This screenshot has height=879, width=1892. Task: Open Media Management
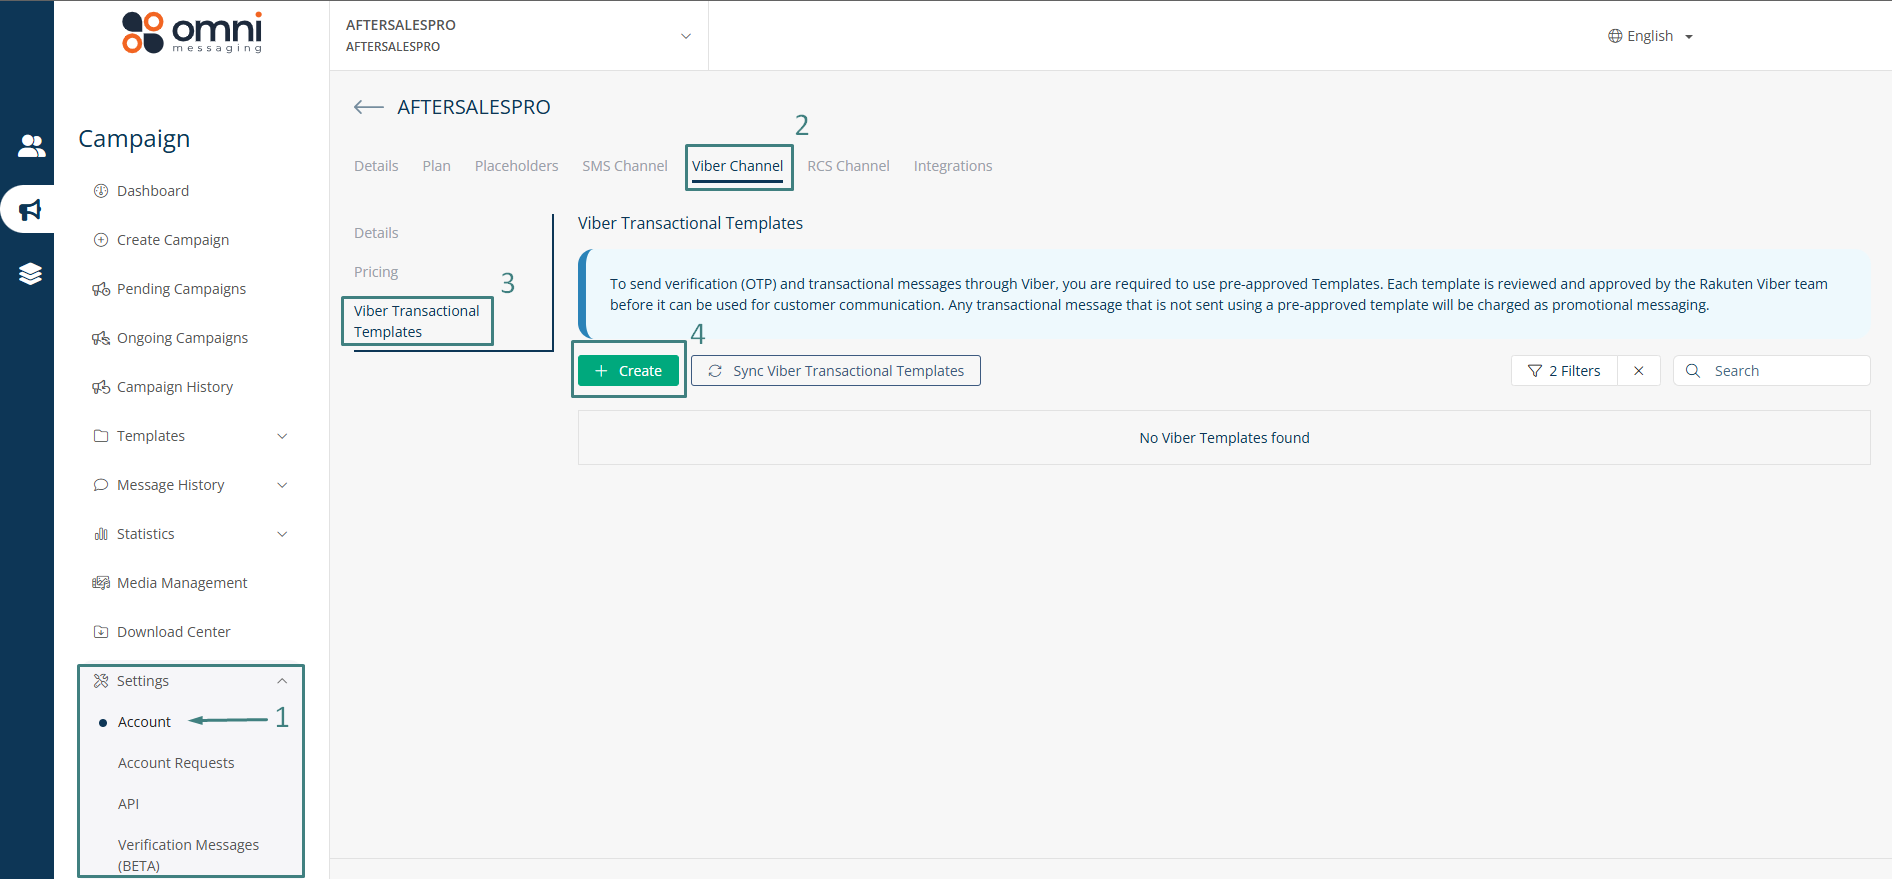182,583
